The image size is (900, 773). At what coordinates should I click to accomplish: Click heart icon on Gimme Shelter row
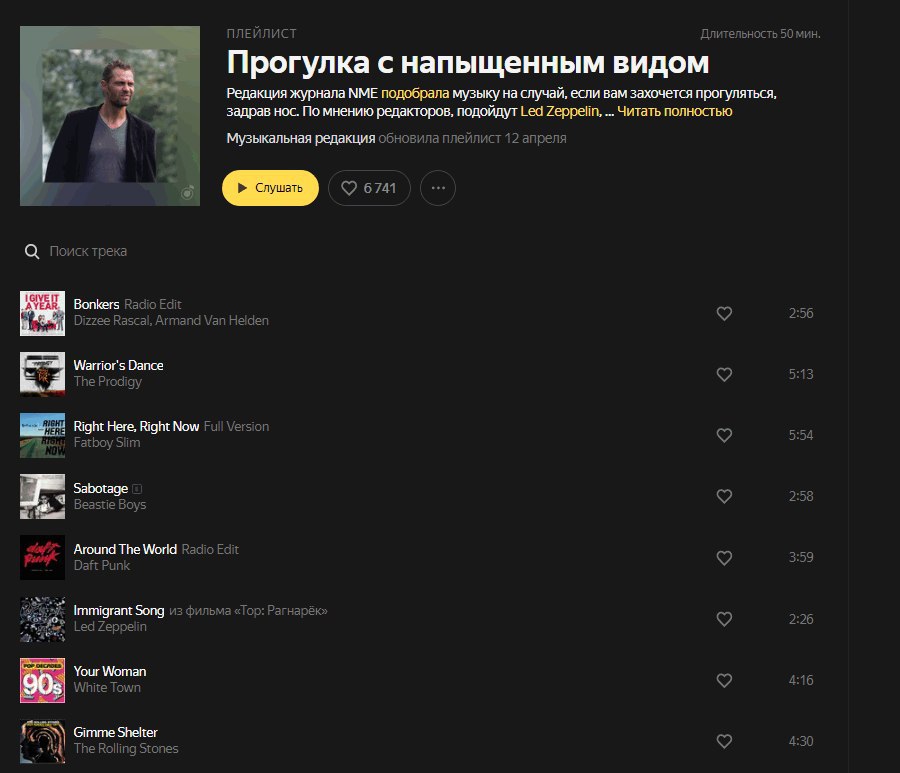(724, 741)
